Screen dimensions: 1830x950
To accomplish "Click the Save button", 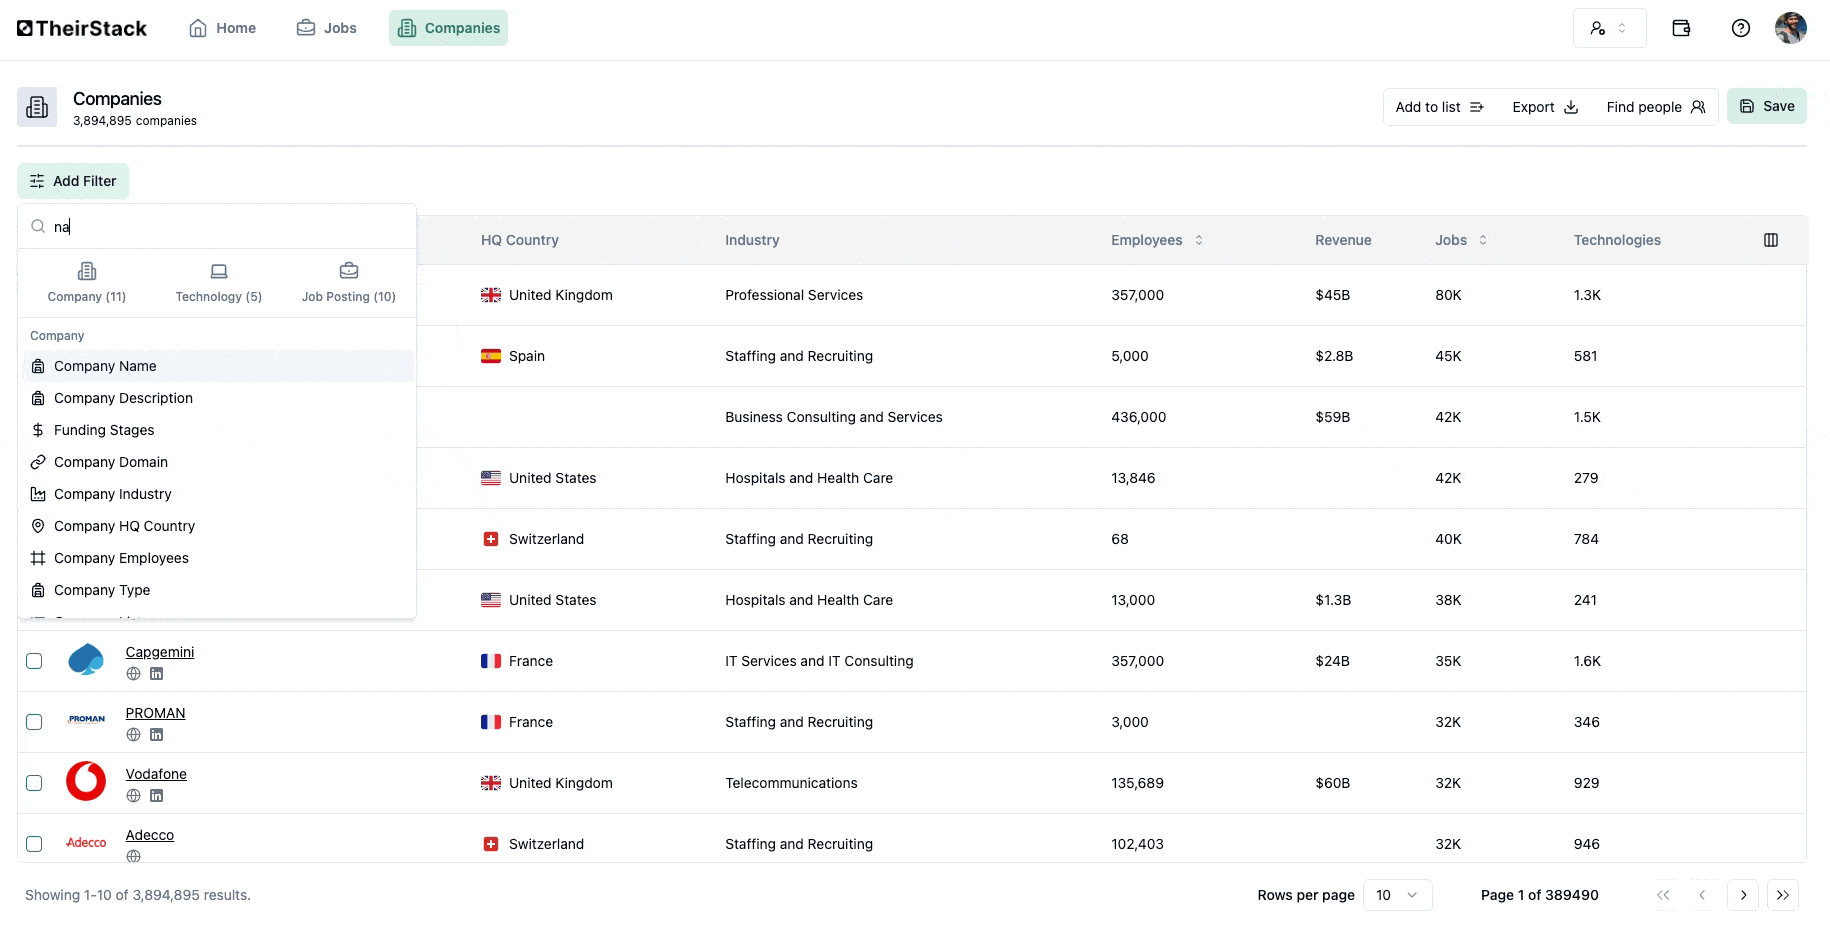I will click(x=1766, y=106).
